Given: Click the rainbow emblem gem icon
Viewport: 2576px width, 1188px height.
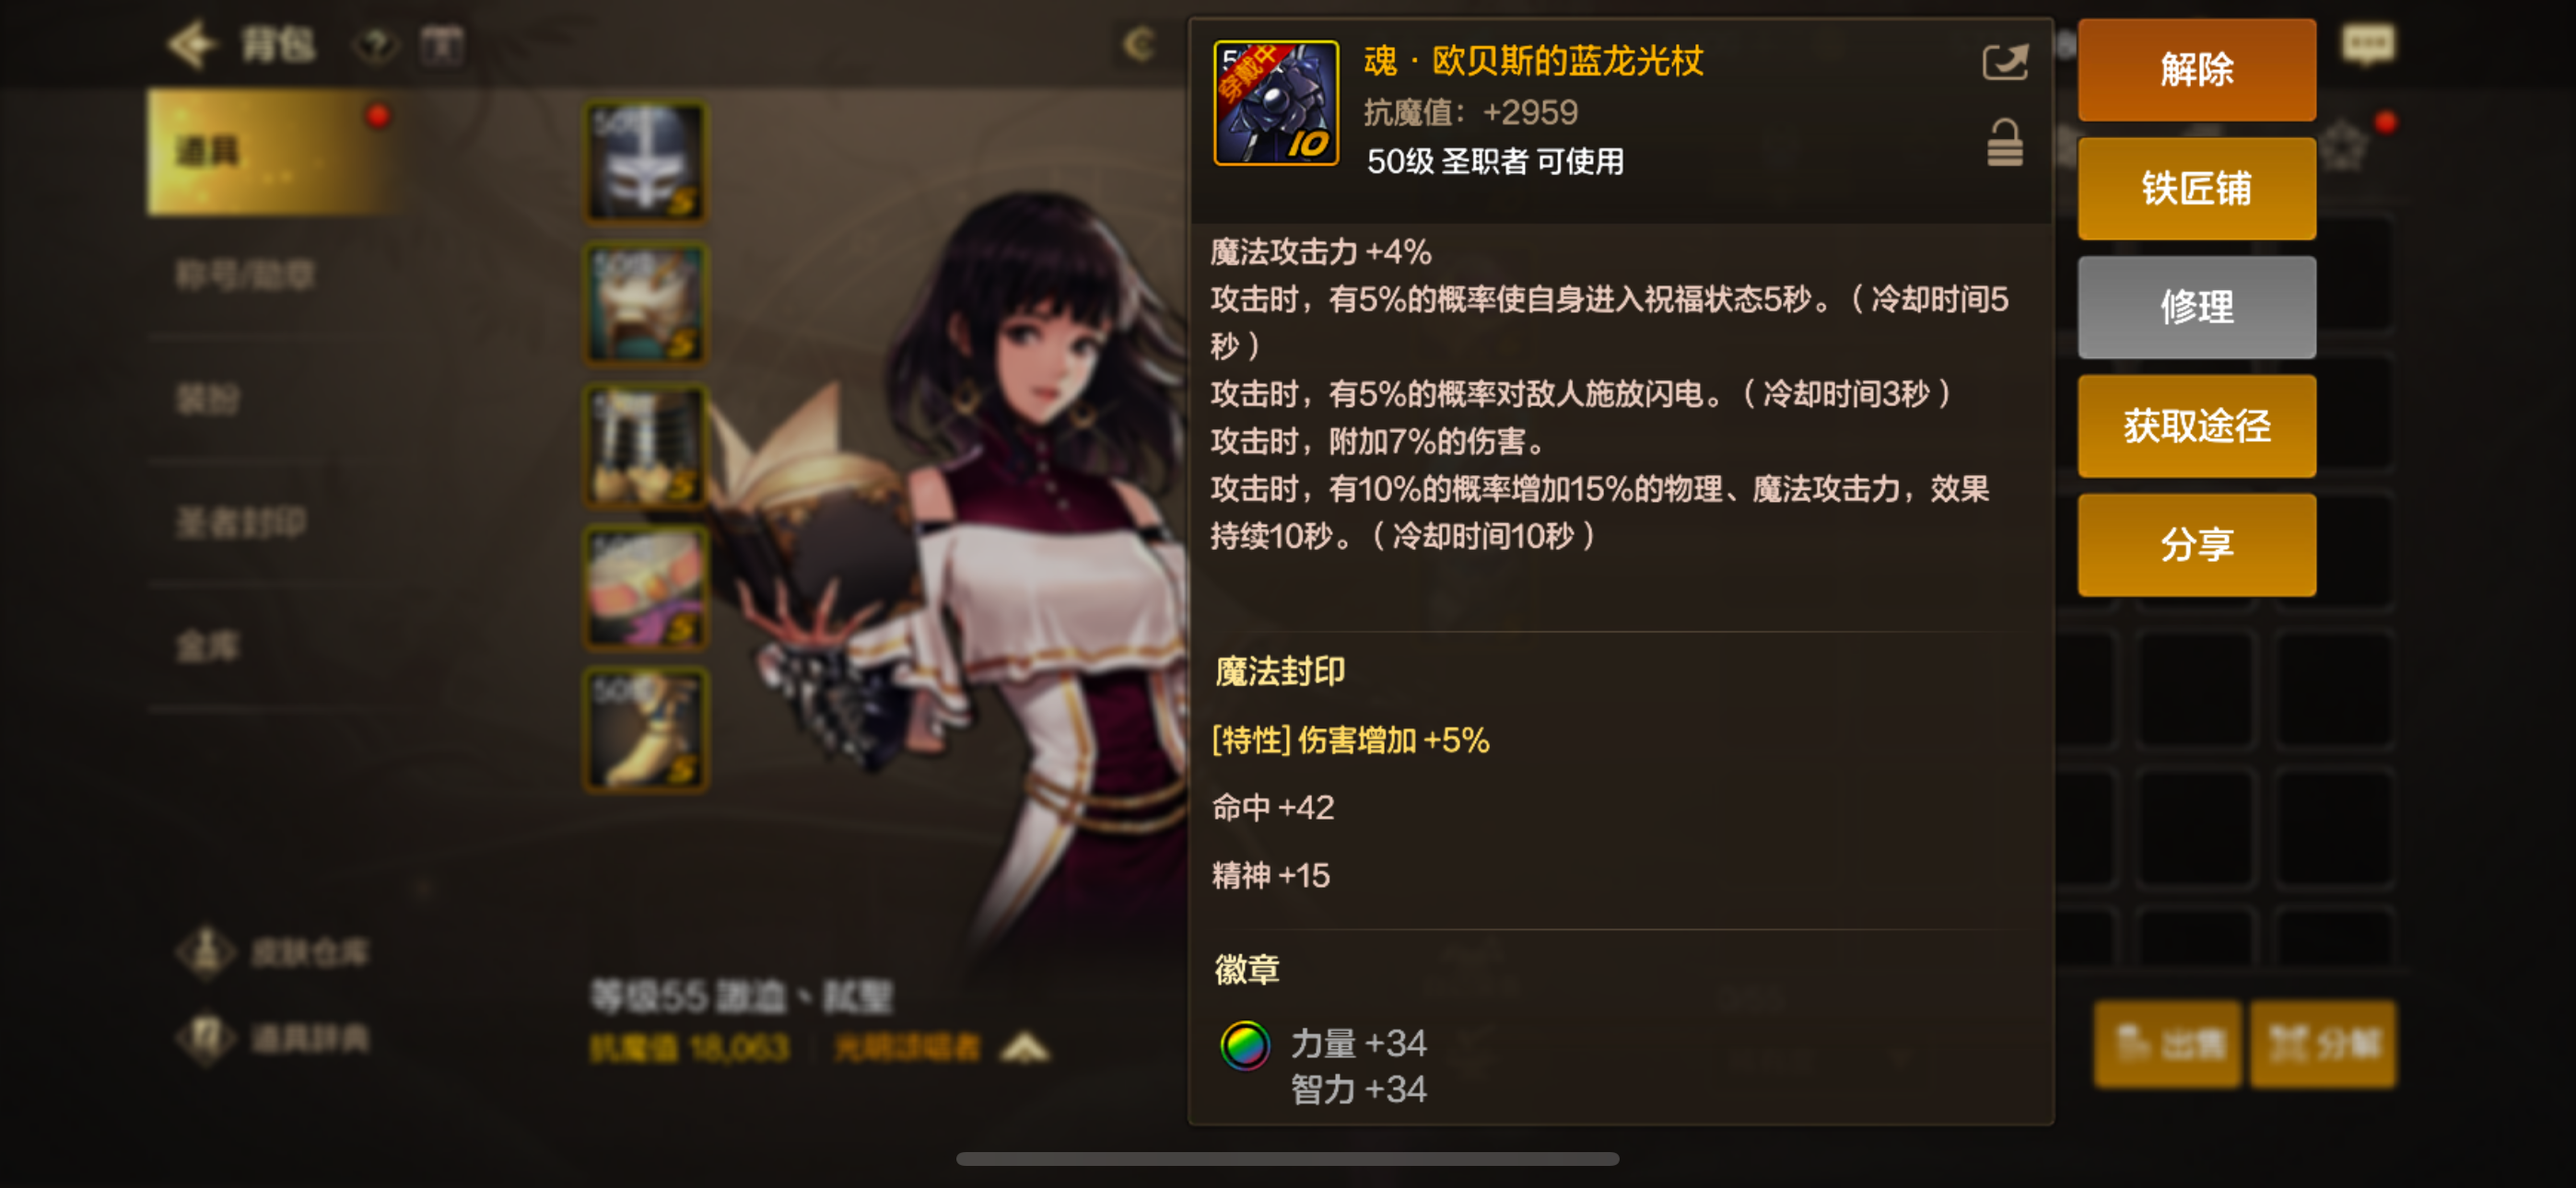Looking at the screenshot, I should [1244, 1046].
